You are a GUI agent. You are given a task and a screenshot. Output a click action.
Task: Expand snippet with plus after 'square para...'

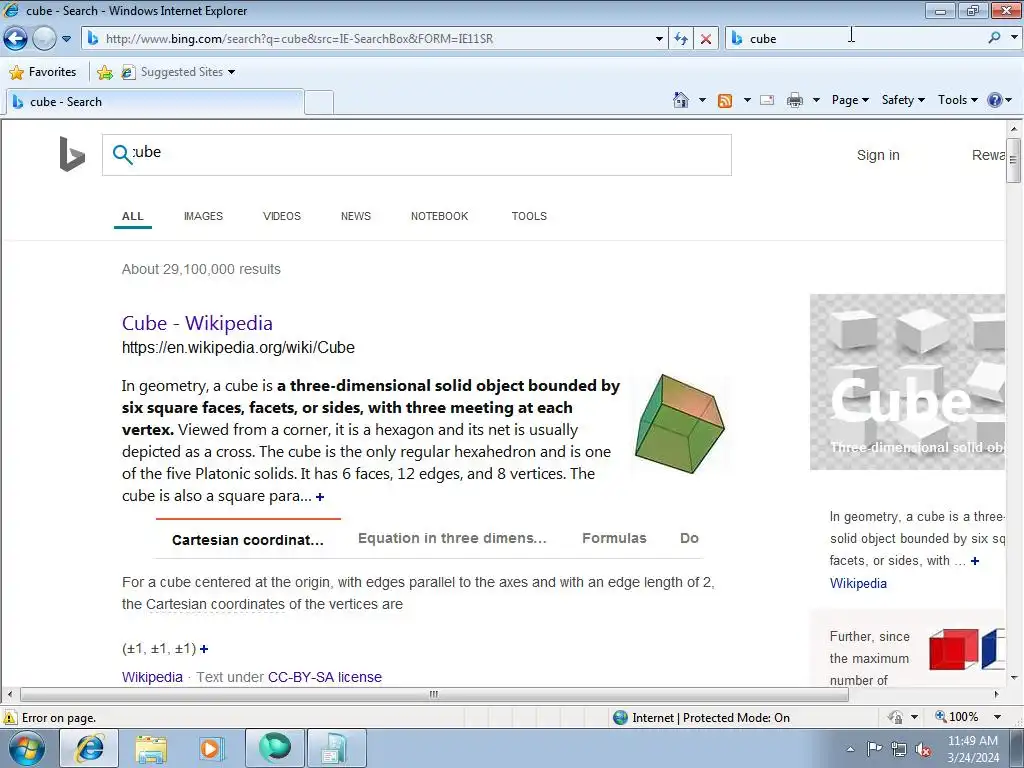pos(320,497)
